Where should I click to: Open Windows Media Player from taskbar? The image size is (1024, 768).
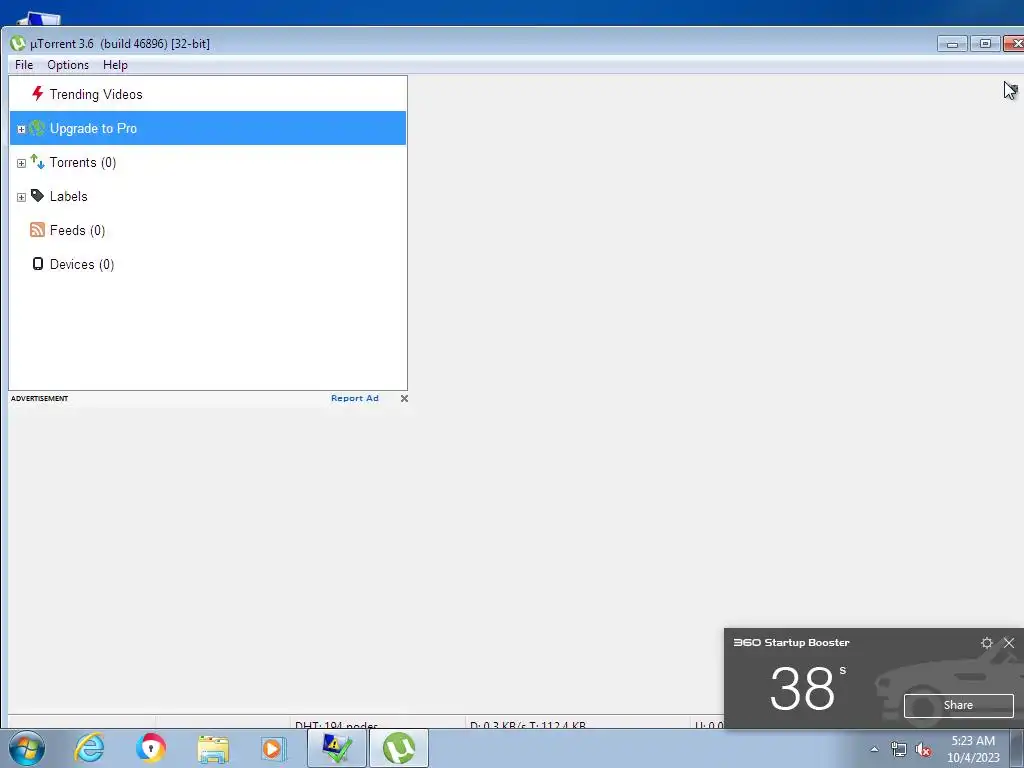(274, 749)
